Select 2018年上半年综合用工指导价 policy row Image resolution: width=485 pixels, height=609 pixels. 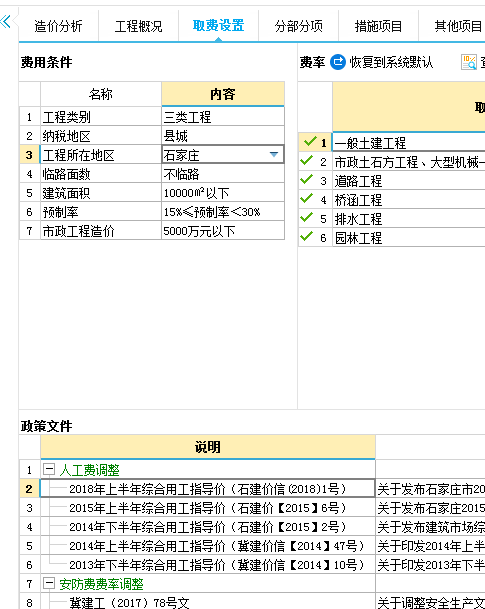[x=208, y=489]
